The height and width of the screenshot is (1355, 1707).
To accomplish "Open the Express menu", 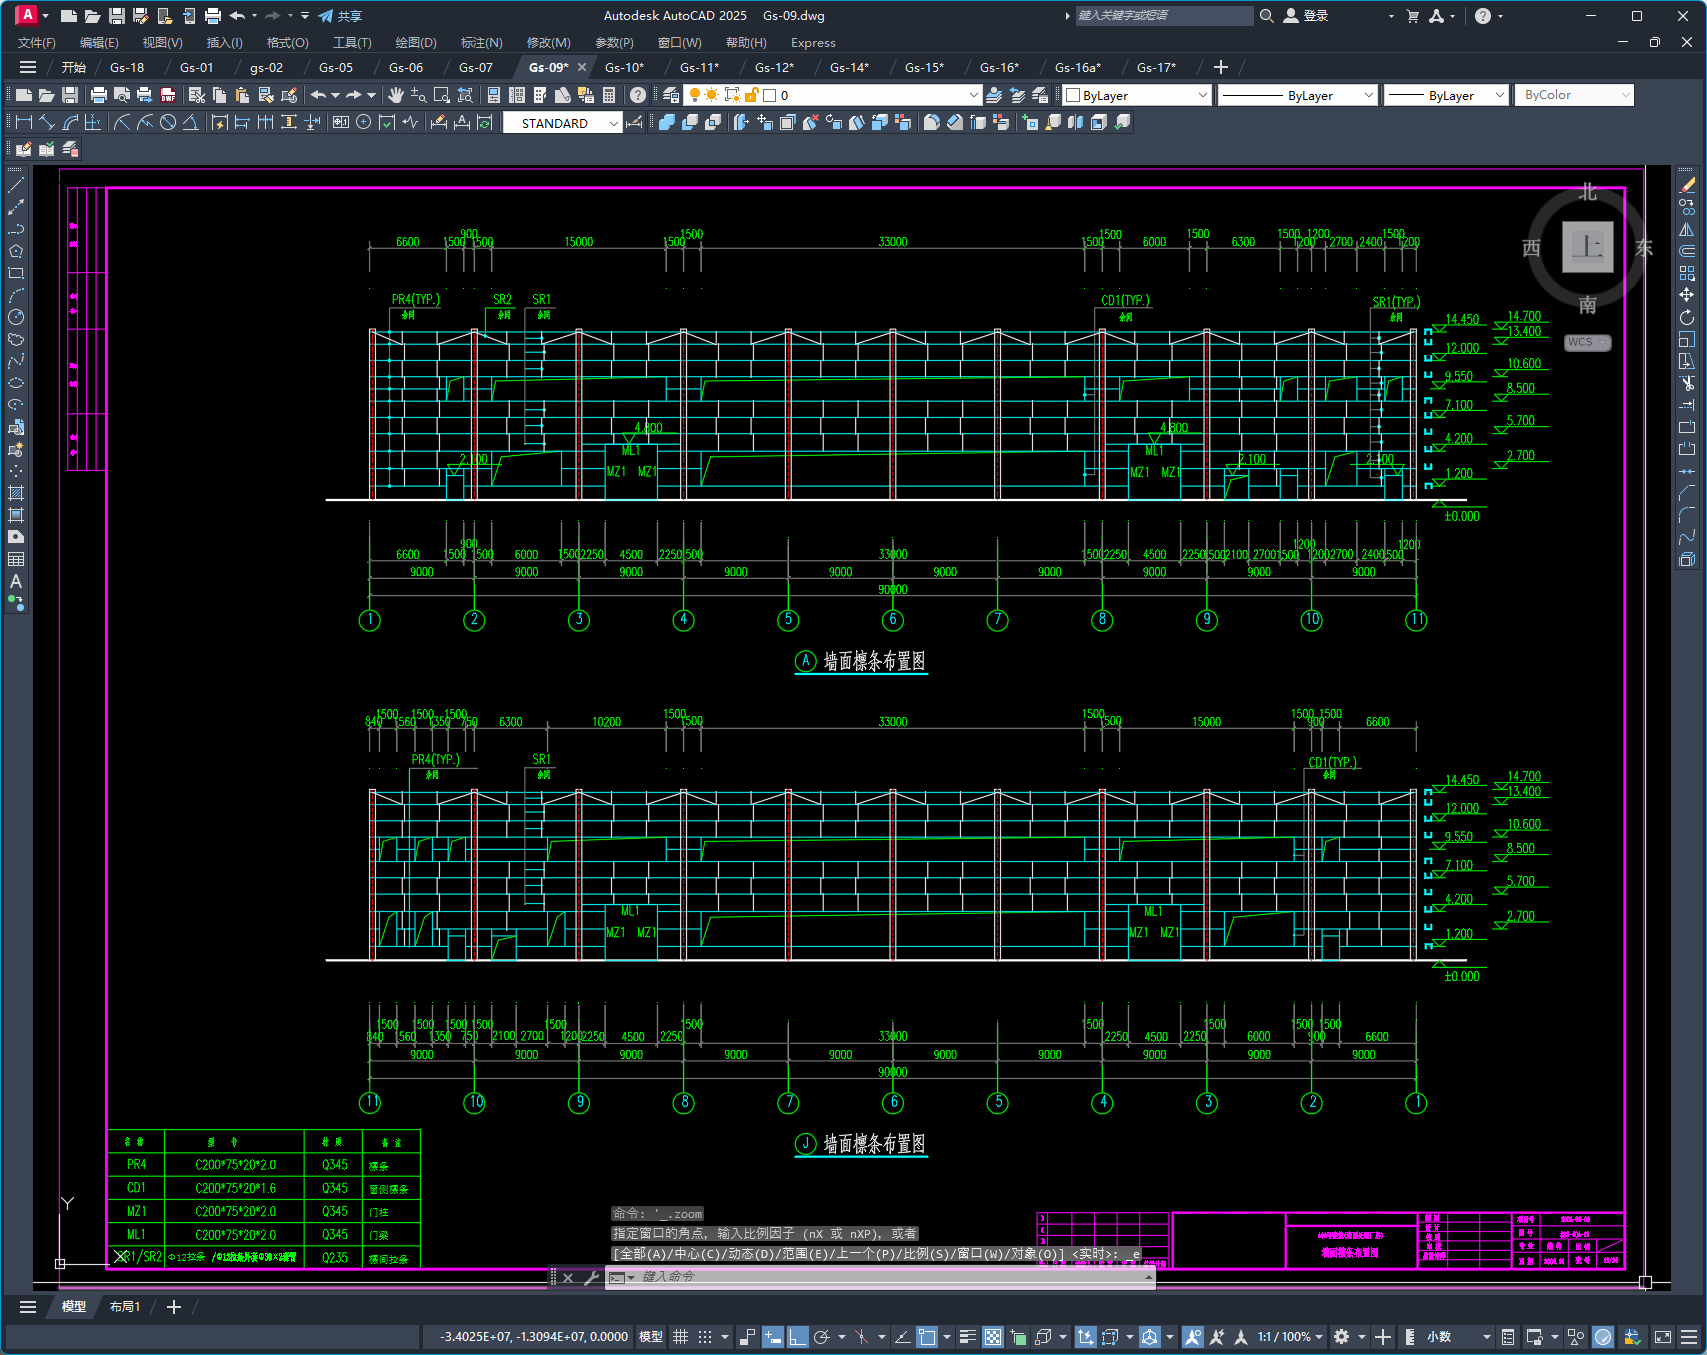I will [x=813, y=42].
